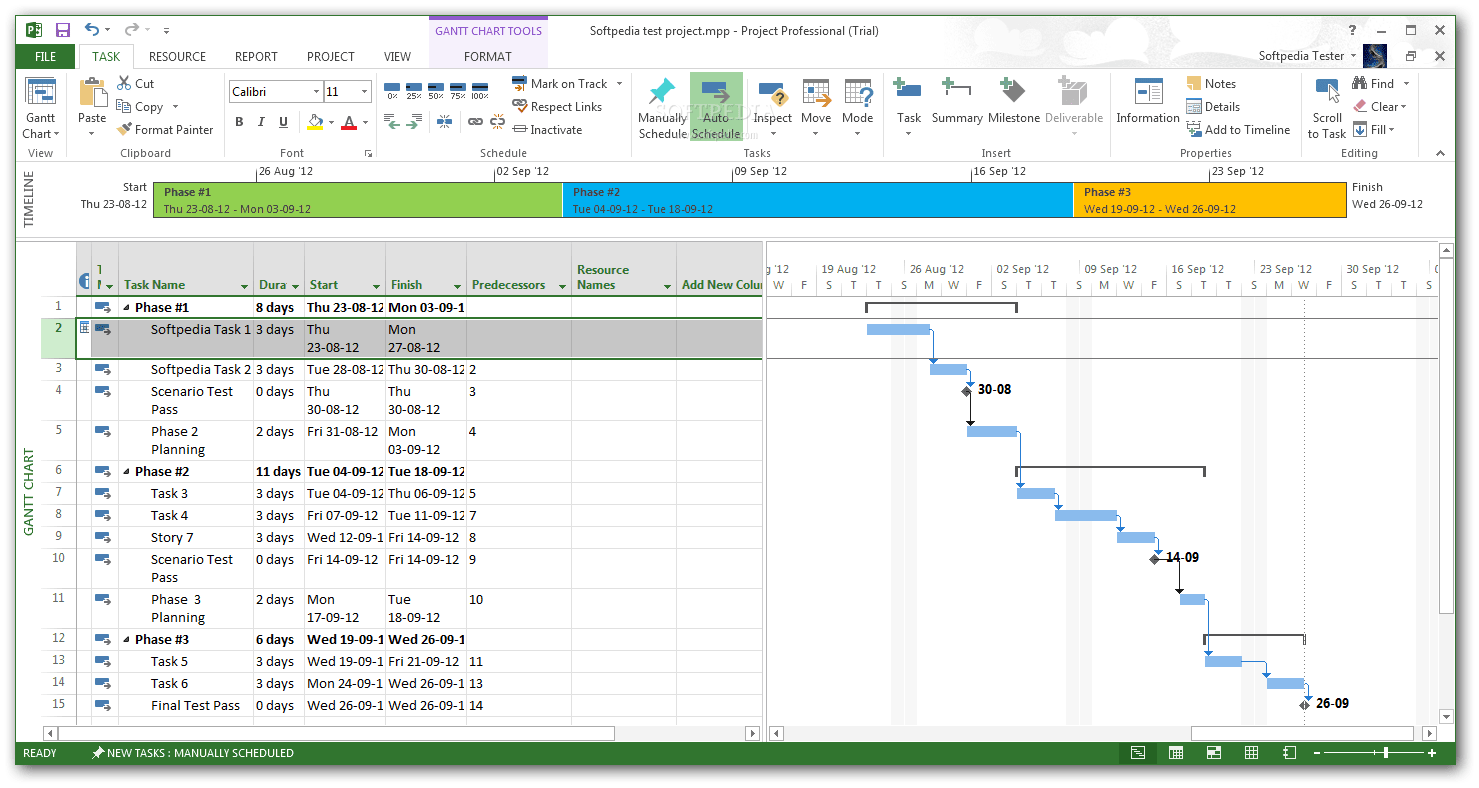The height and width of the screenshot is (788, 1479).
Task: Save the project with the disk icon
Action: [63, 31]
